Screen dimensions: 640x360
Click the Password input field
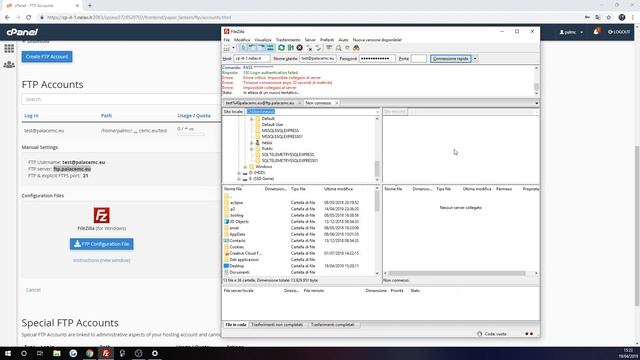(x=377, y=59)
